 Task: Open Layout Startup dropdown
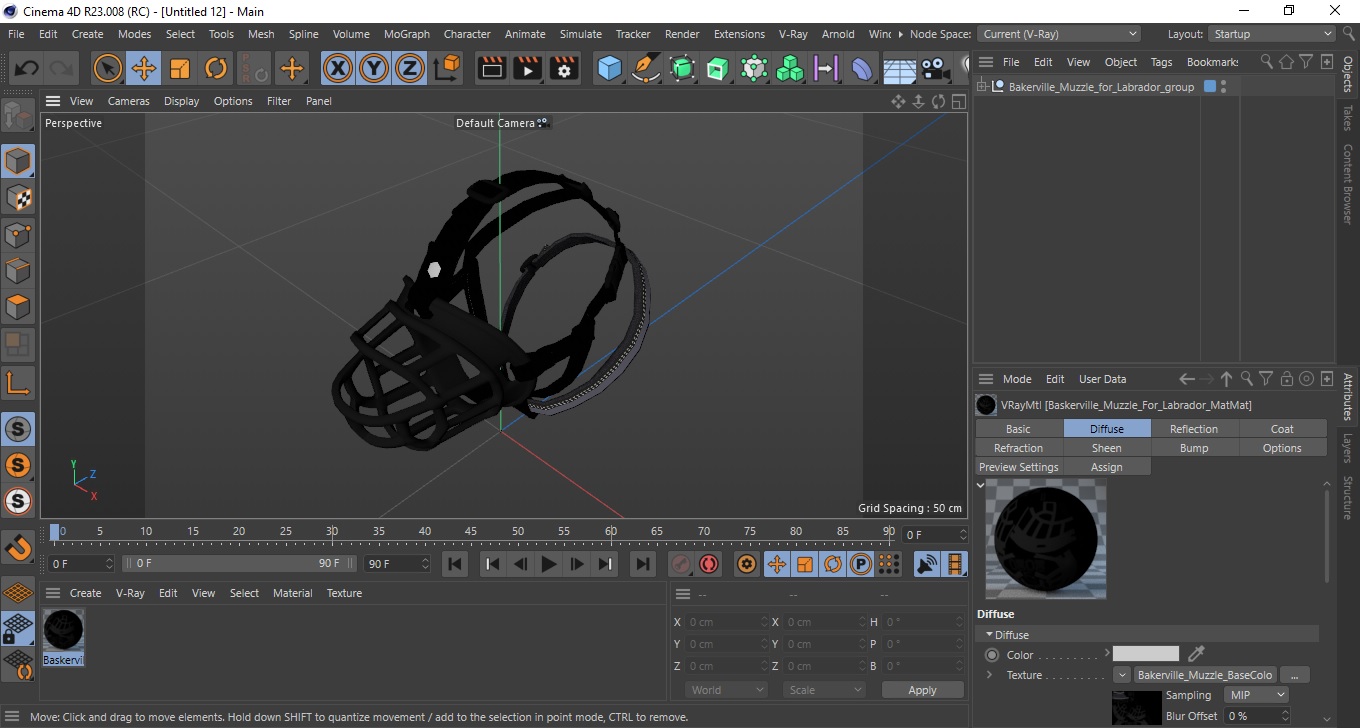click(1272, 34)
